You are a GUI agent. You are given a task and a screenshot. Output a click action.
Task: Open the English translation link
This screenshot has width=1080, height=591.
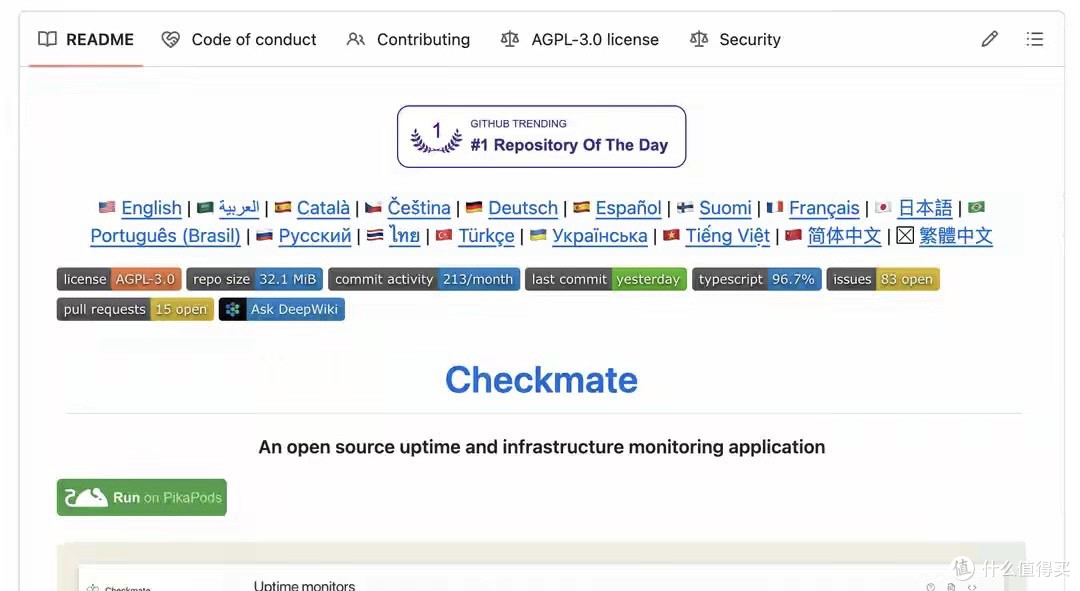tap(152, 207)
